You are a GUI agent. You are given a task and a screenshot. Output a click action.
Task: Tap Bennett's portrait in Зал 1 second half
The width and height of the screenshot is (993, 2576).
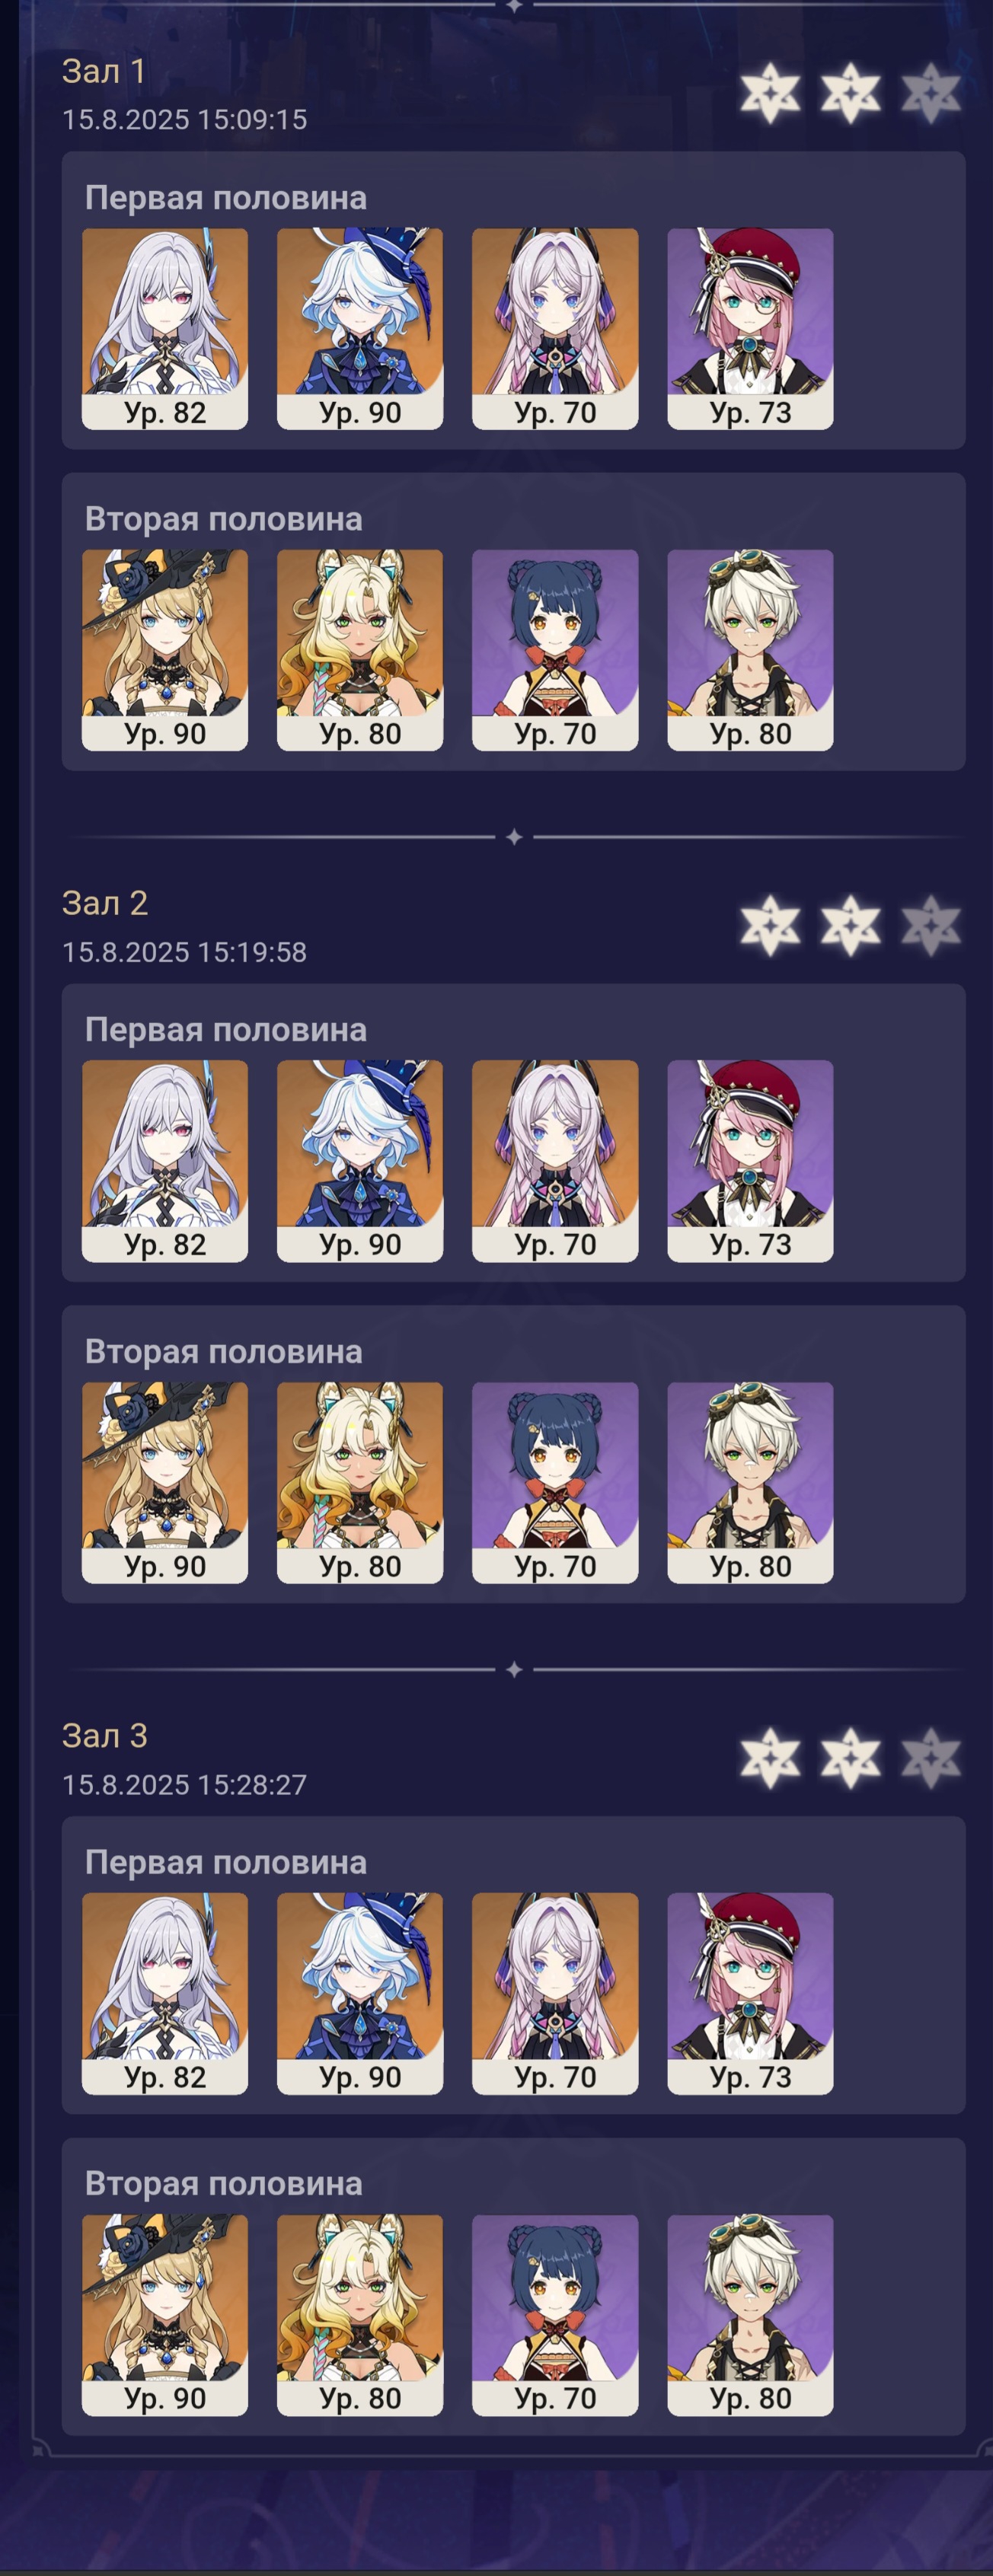point(750,650)
